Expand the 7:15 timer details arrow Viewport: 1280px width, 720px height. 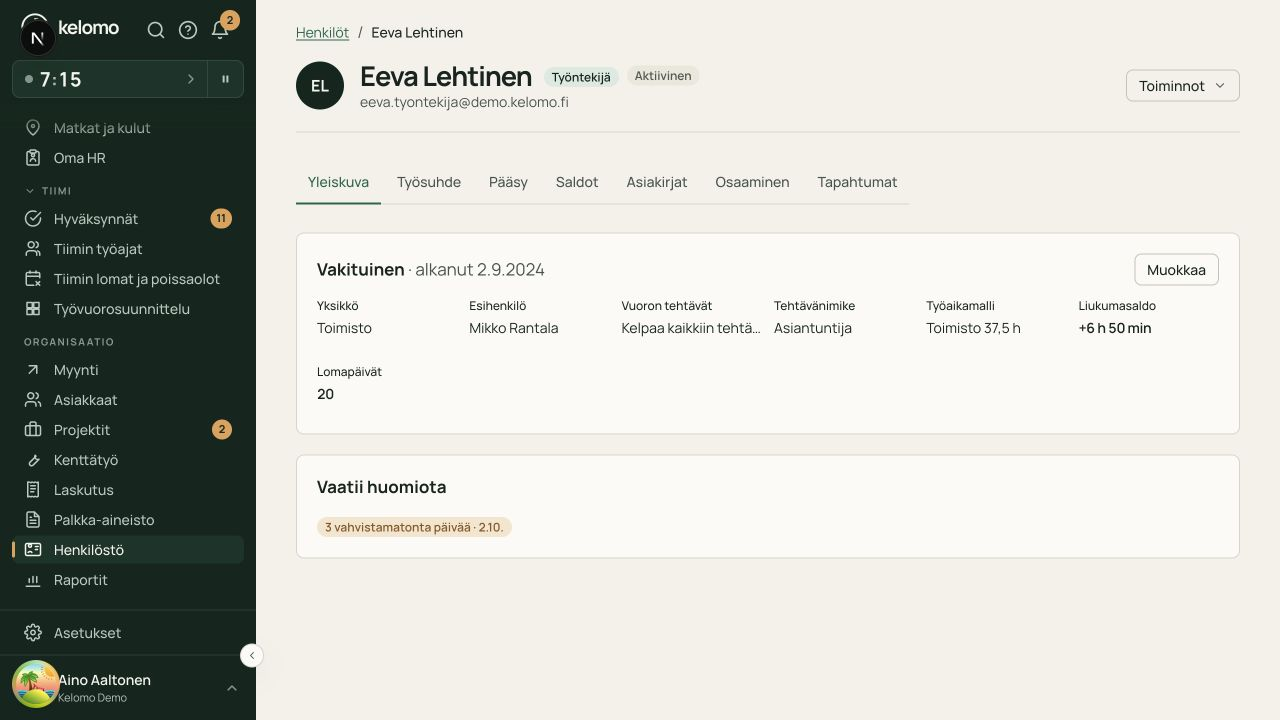(x=191, y=79)
